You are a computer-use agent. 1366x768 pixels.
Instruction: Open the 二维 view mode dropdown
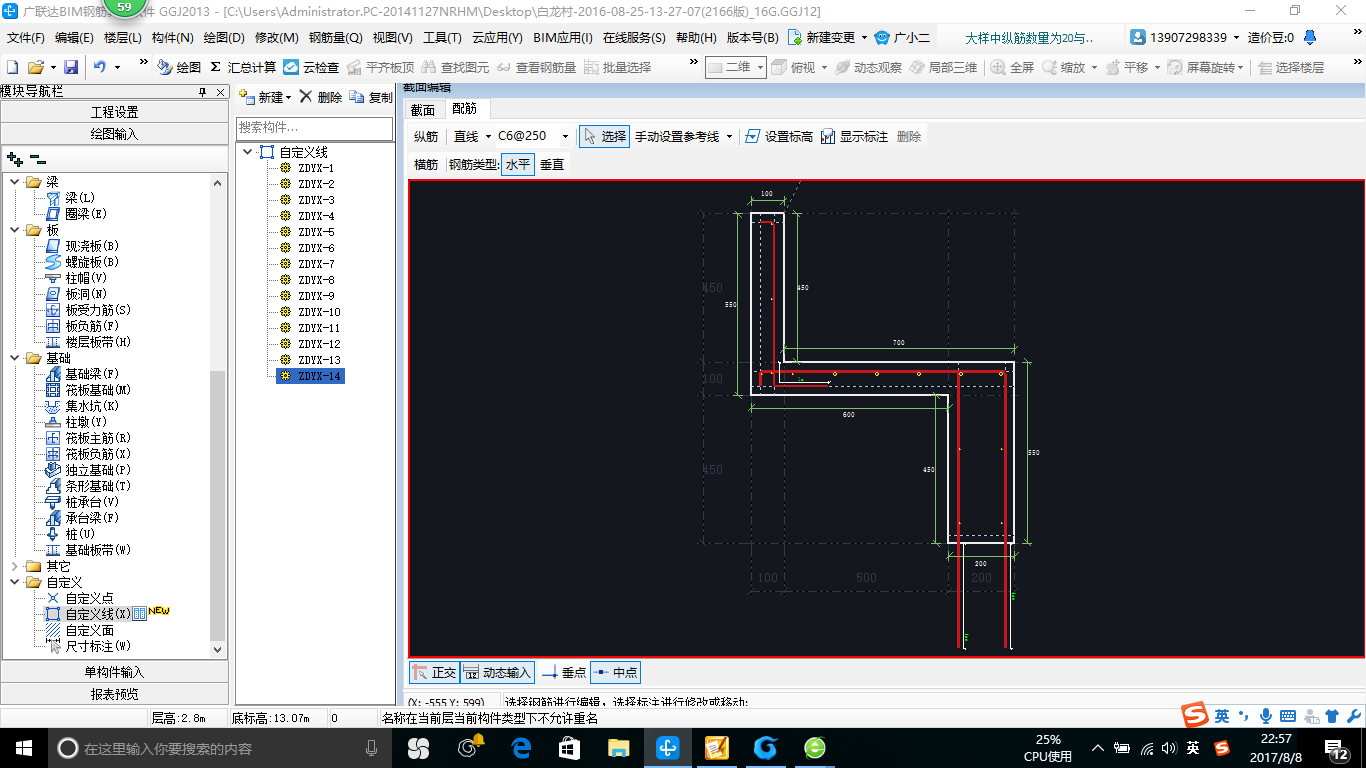point(760,67)
